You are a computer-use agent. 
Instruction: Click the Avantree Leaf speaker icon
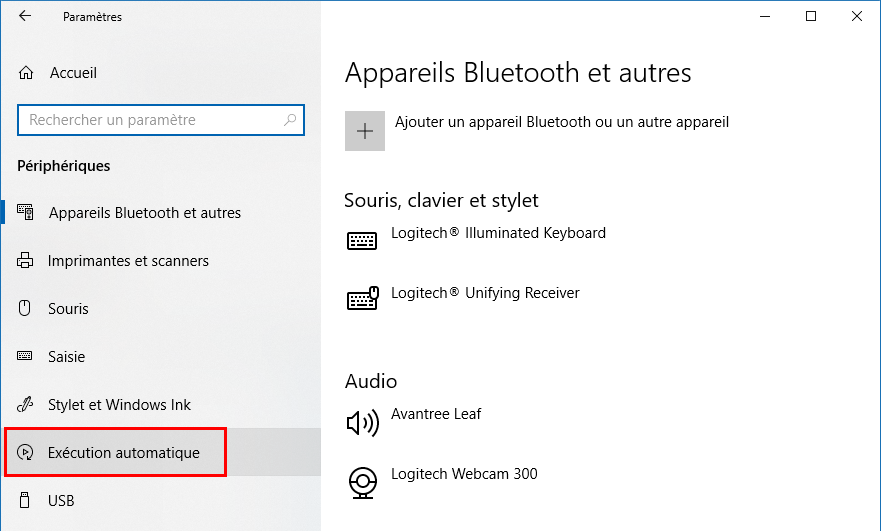point(362,423)
